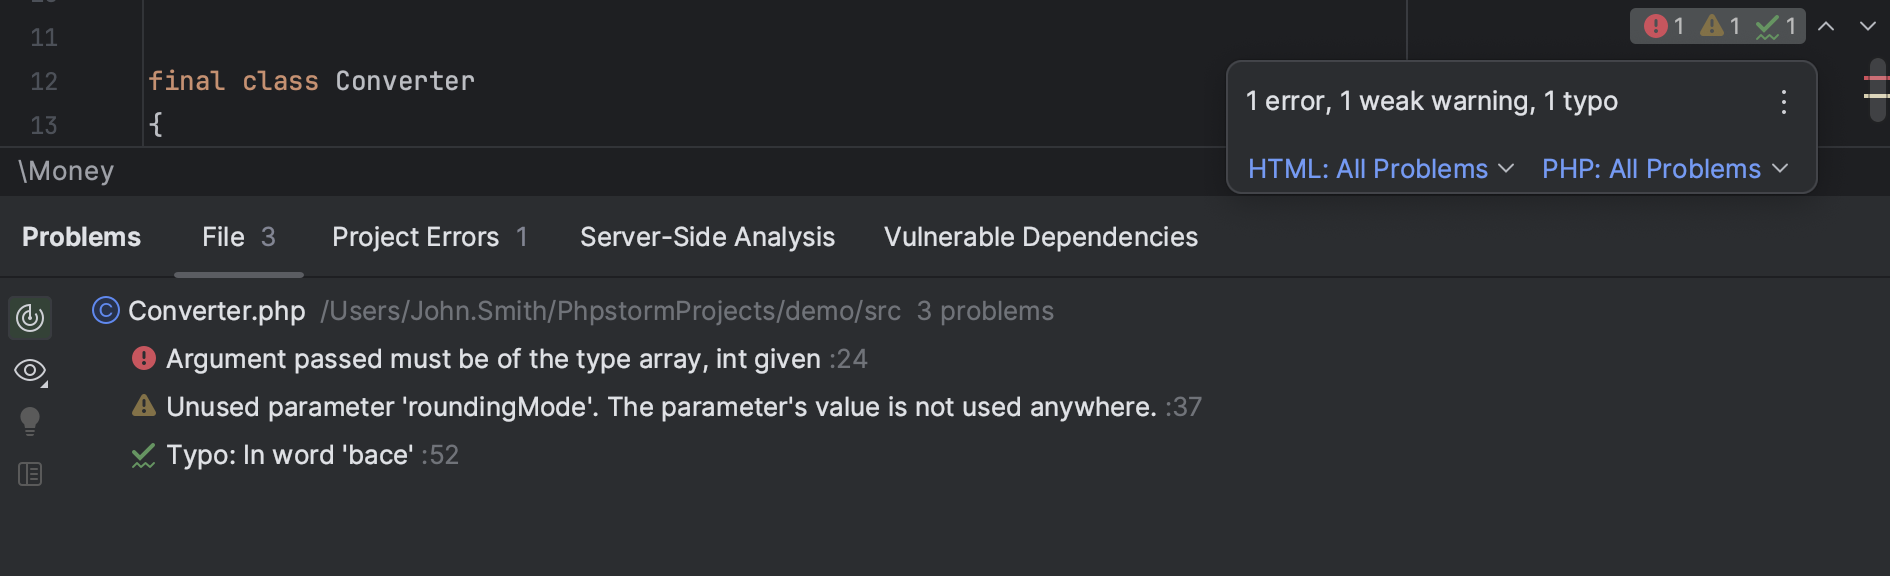Jump to previous highlighted problem arrow
The image size is (1890, 576).
(1826, 26)
